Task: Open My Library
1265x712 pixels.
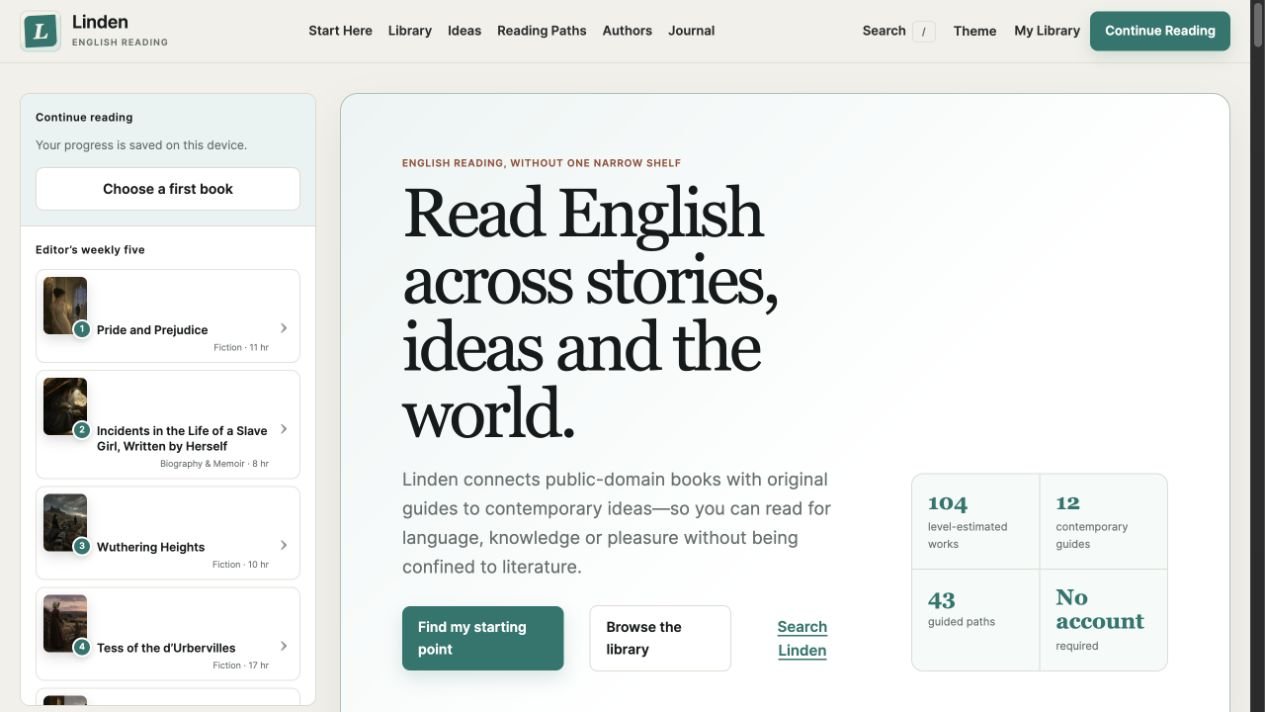Action: pyautogui.click(x=1047, y=31)
